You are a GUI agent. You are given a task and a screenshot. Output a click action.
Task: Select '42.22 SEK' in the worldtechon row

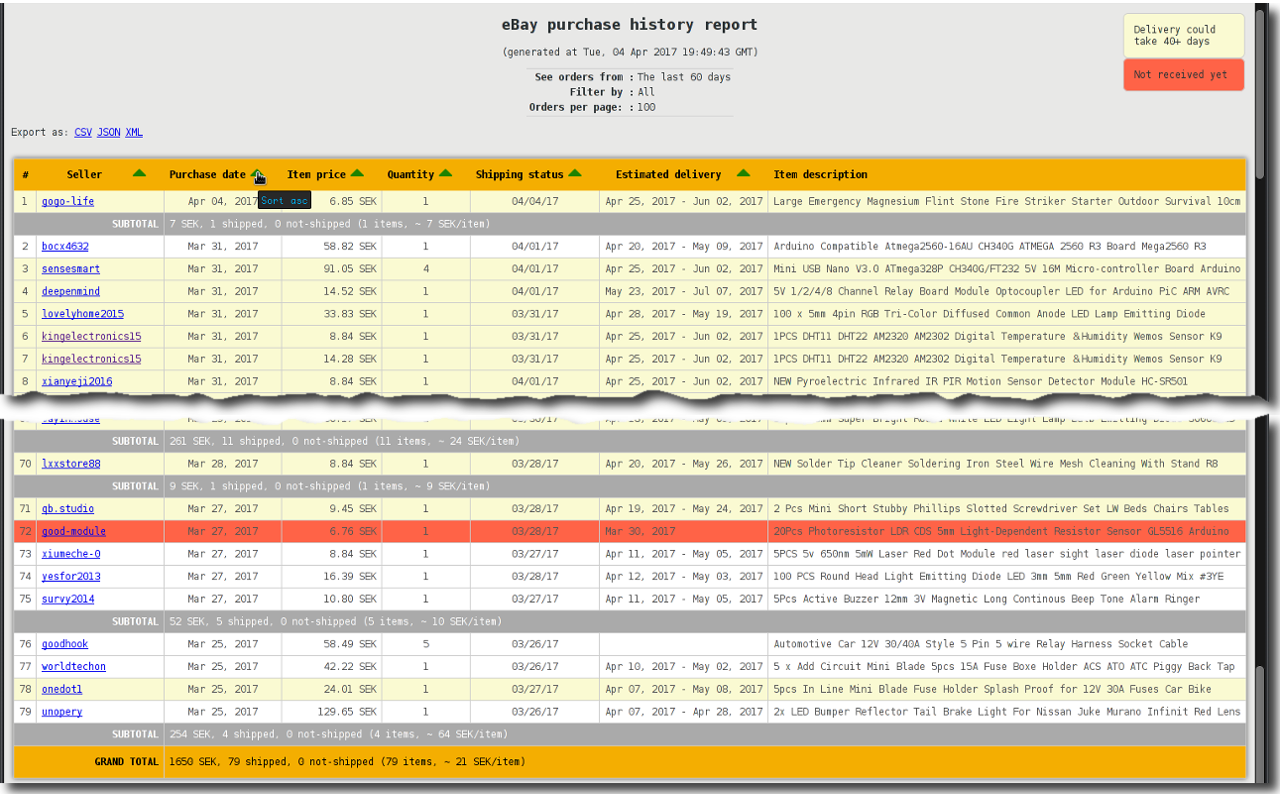click(x=350, y=666)
